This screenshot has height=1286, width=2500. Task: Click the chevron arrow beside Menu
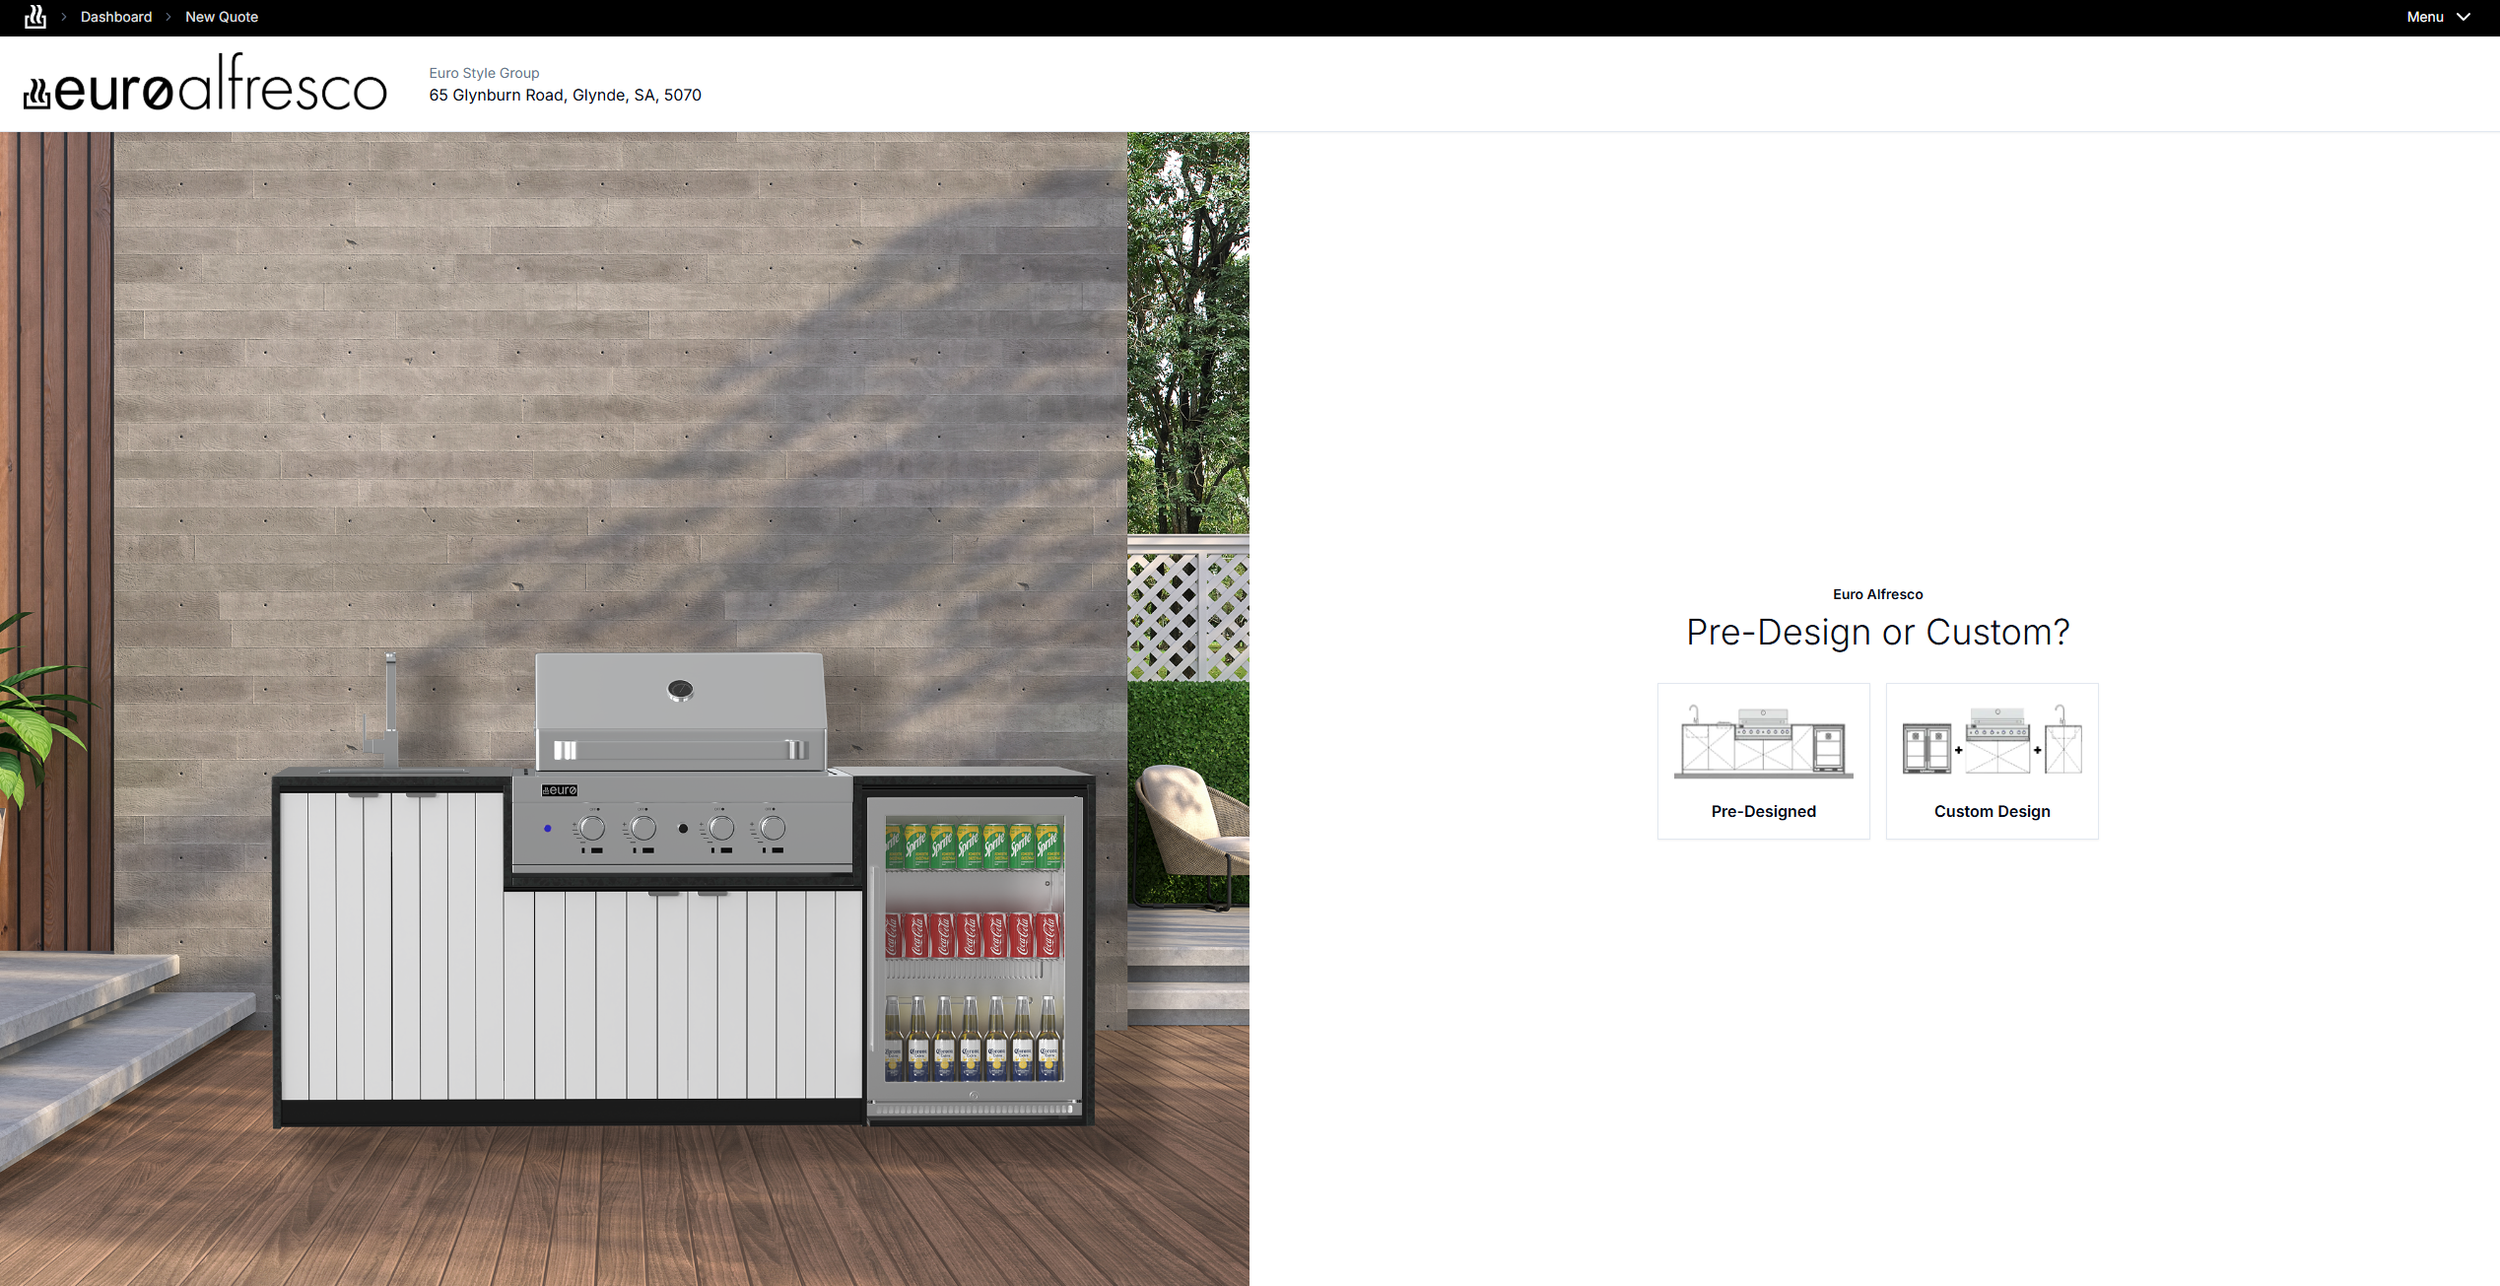[2463, 17]
